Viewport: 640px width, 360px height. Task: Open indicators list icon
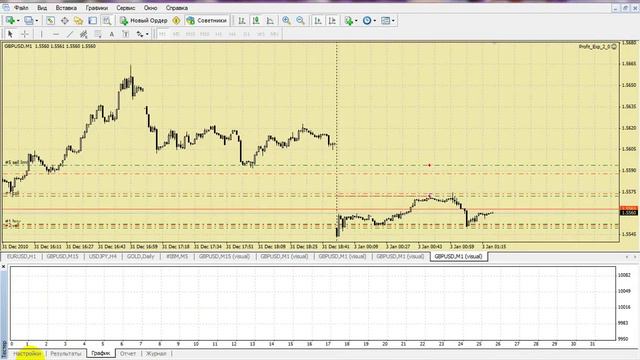coord(349,20)
